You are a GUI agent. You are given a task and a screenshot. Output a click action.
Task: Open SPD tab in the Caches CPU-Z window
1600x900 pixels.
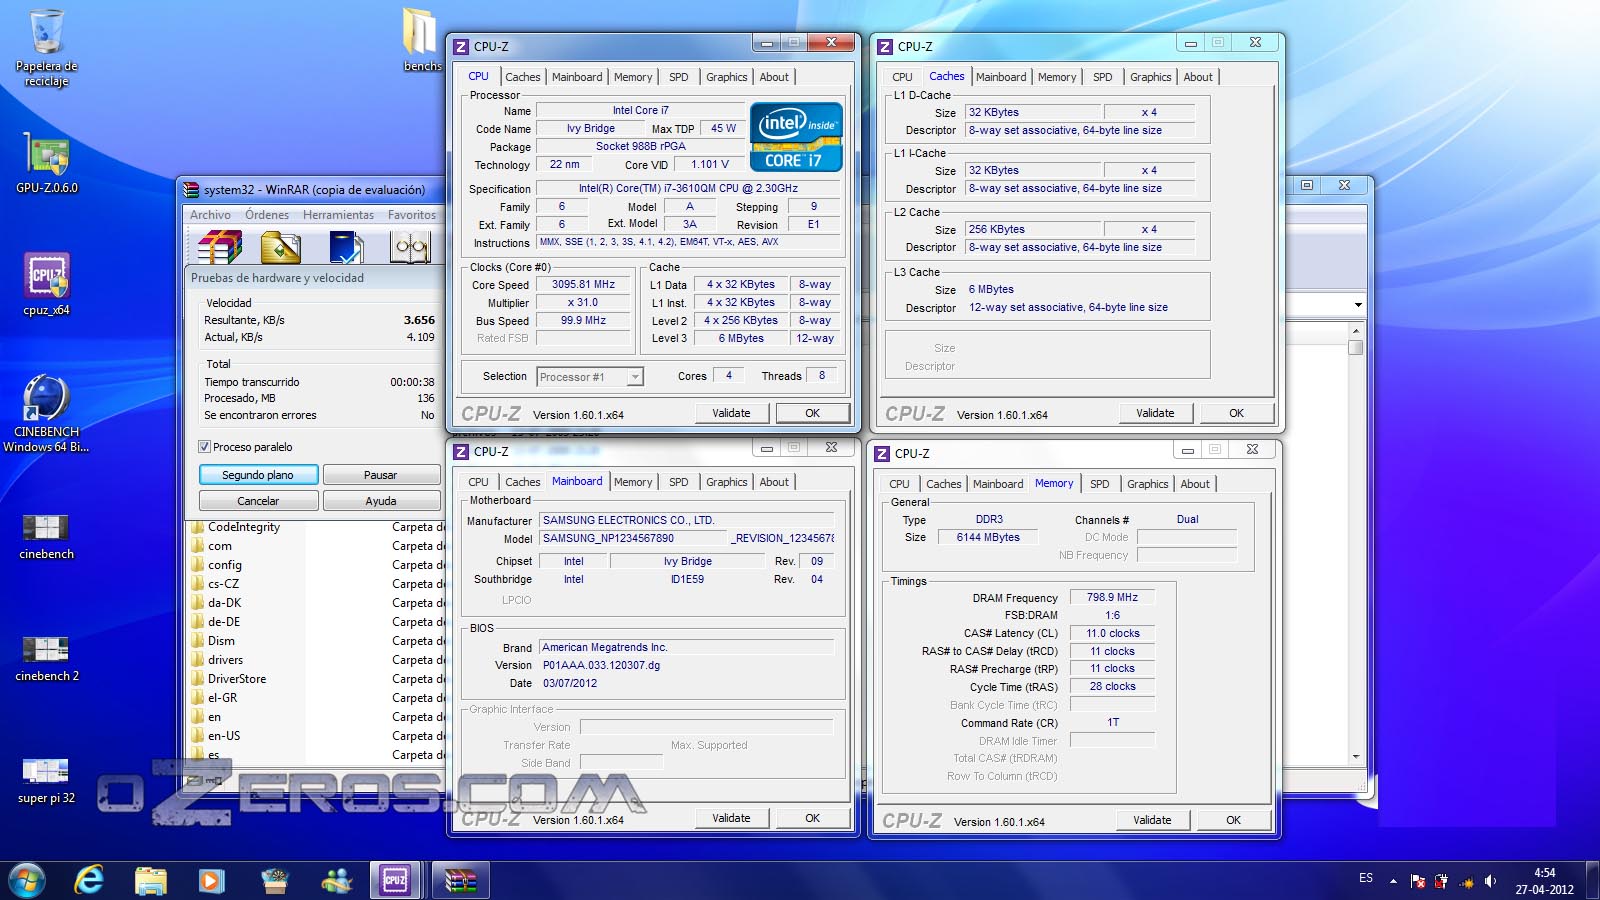pos(1102,77)
